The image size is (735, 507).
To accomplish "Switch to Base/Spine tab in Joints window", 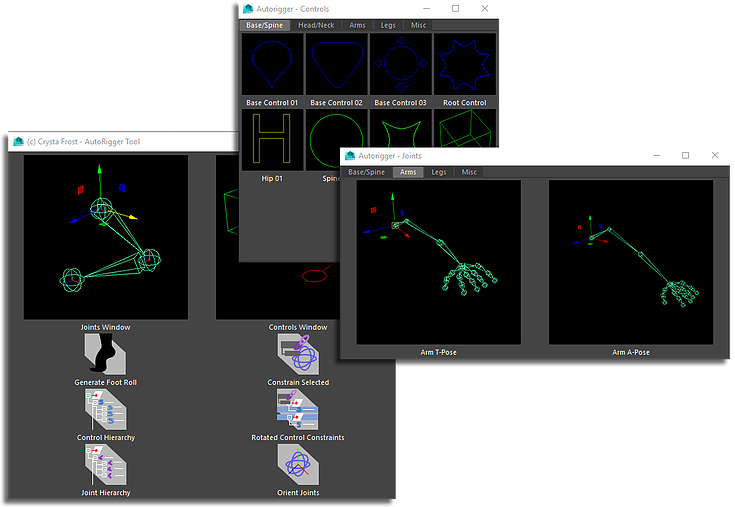I will click(x=367, y=172).
